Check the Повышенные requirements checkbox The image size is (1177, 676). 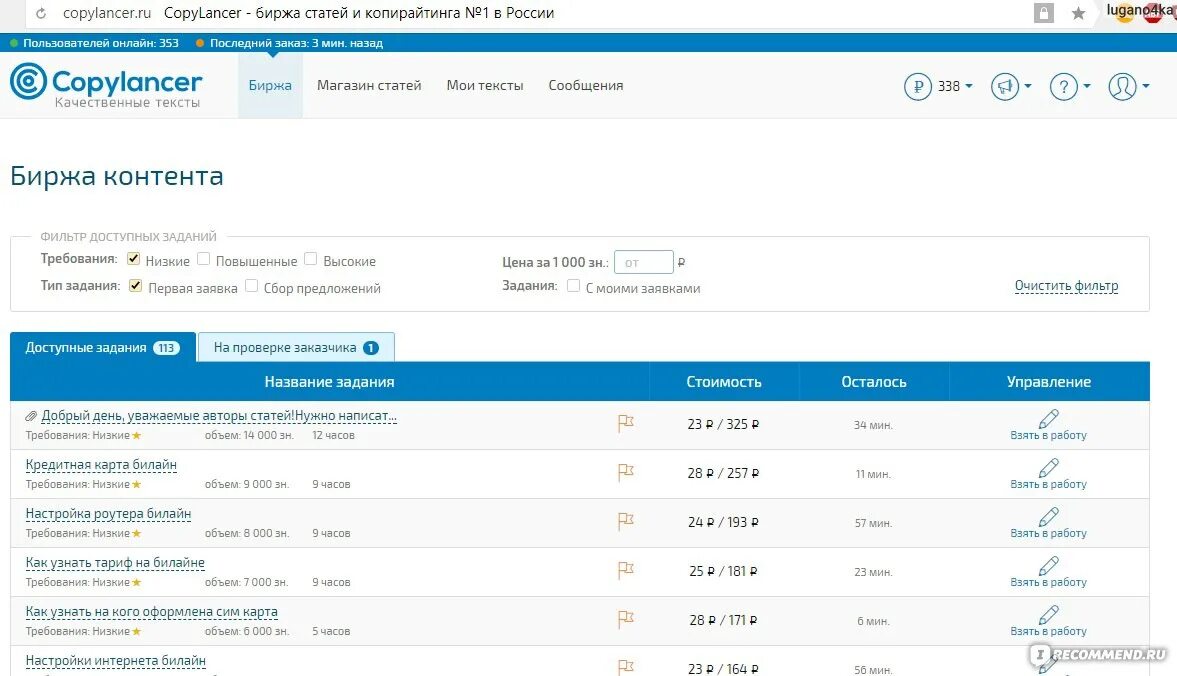[203, 259]
